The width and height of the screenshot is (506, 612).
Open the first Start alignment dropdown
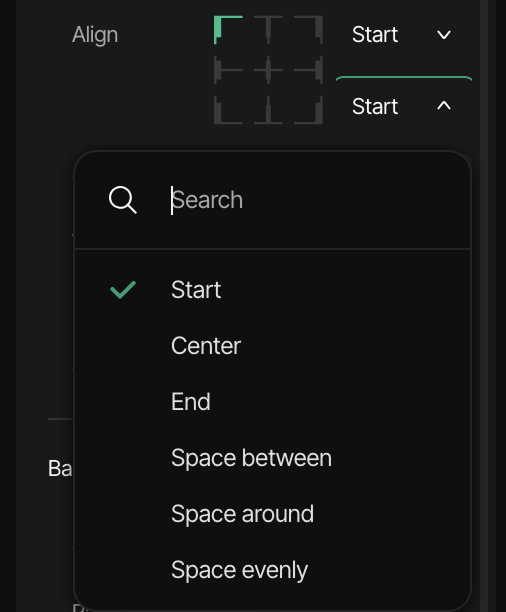[x=403, y=34]
